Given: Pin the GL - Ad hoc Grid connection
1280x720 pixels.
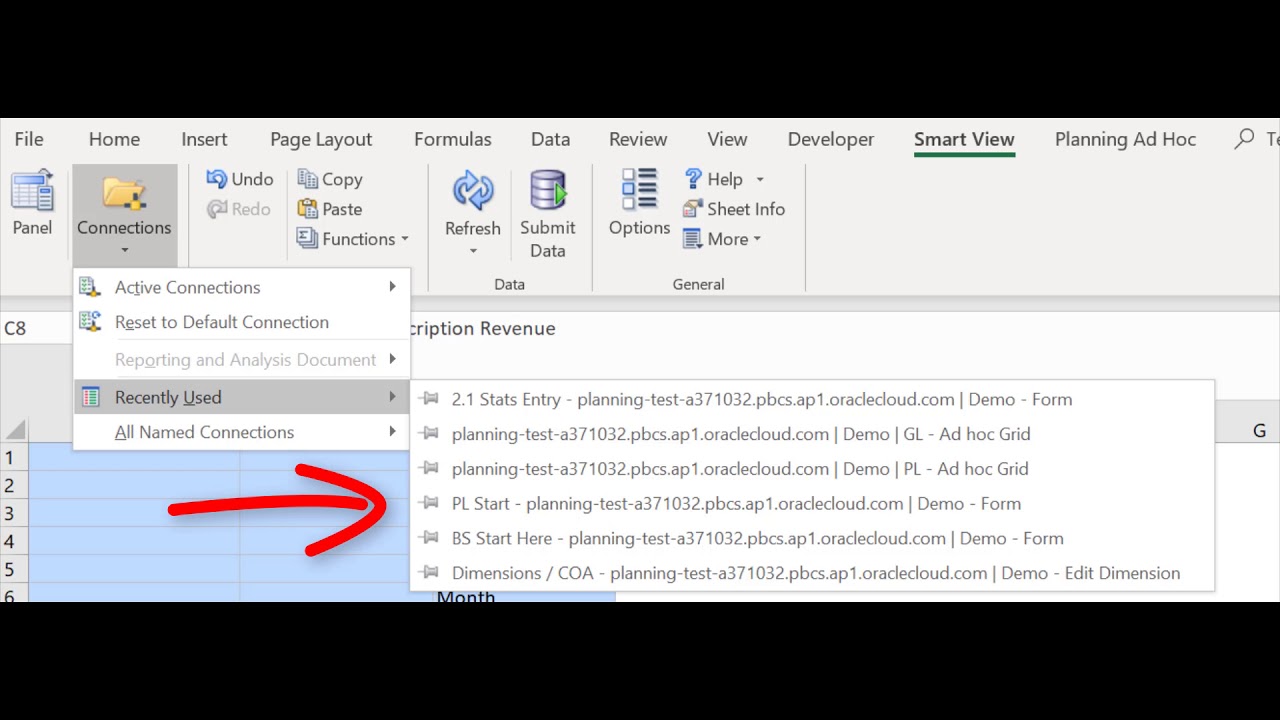Looking at the screenshot, I should (x=430, y=433).
